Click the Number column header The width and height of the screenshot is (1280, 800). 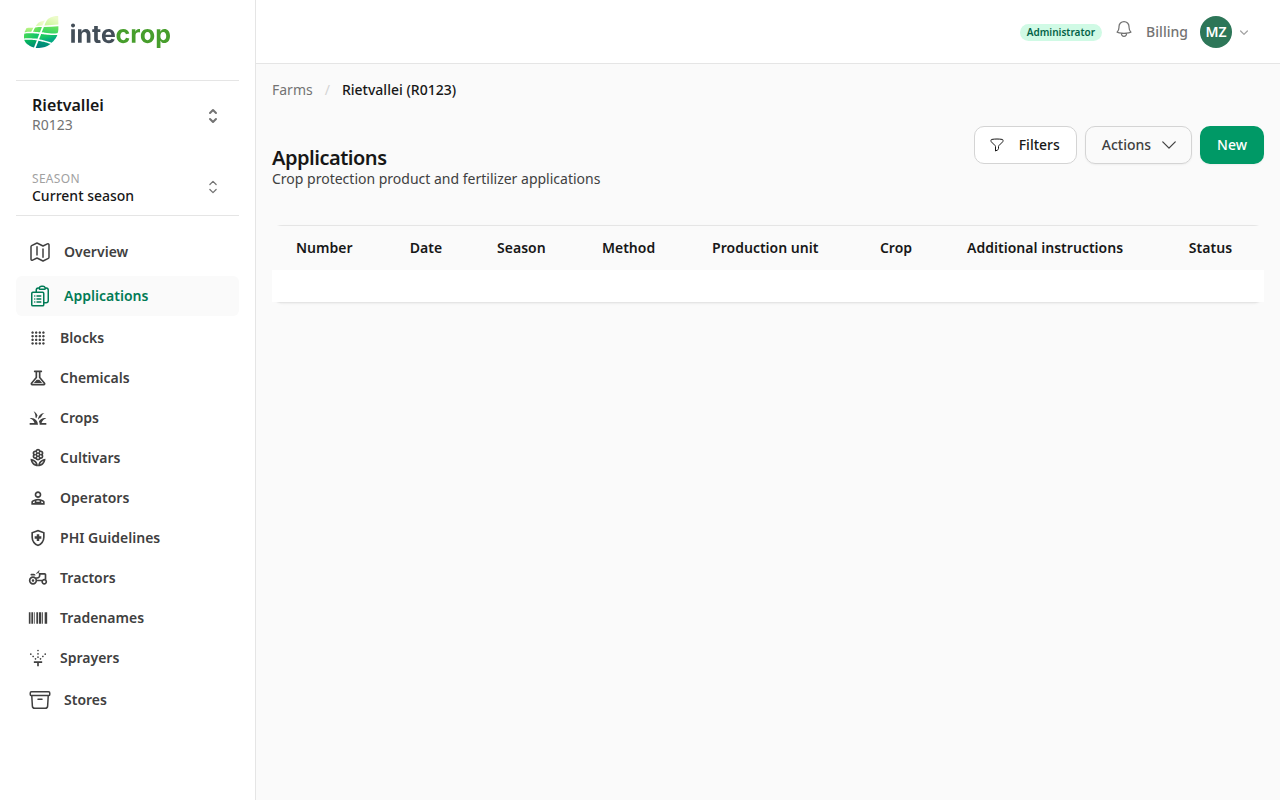point(324,248)
